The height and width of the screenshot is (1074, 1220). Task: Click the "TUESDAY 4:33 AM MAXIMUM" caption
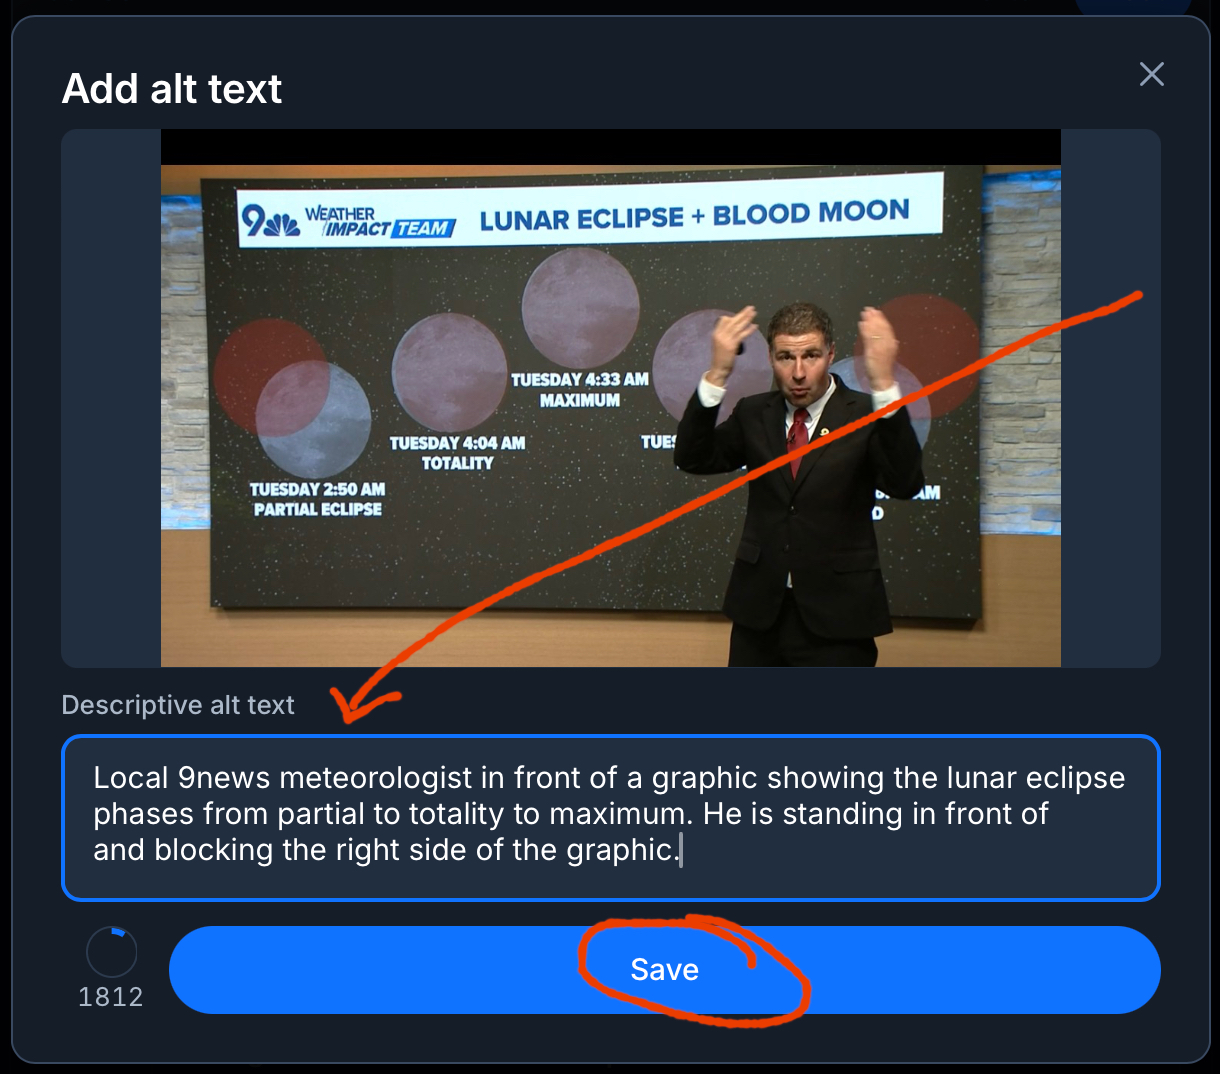[580, 390]
